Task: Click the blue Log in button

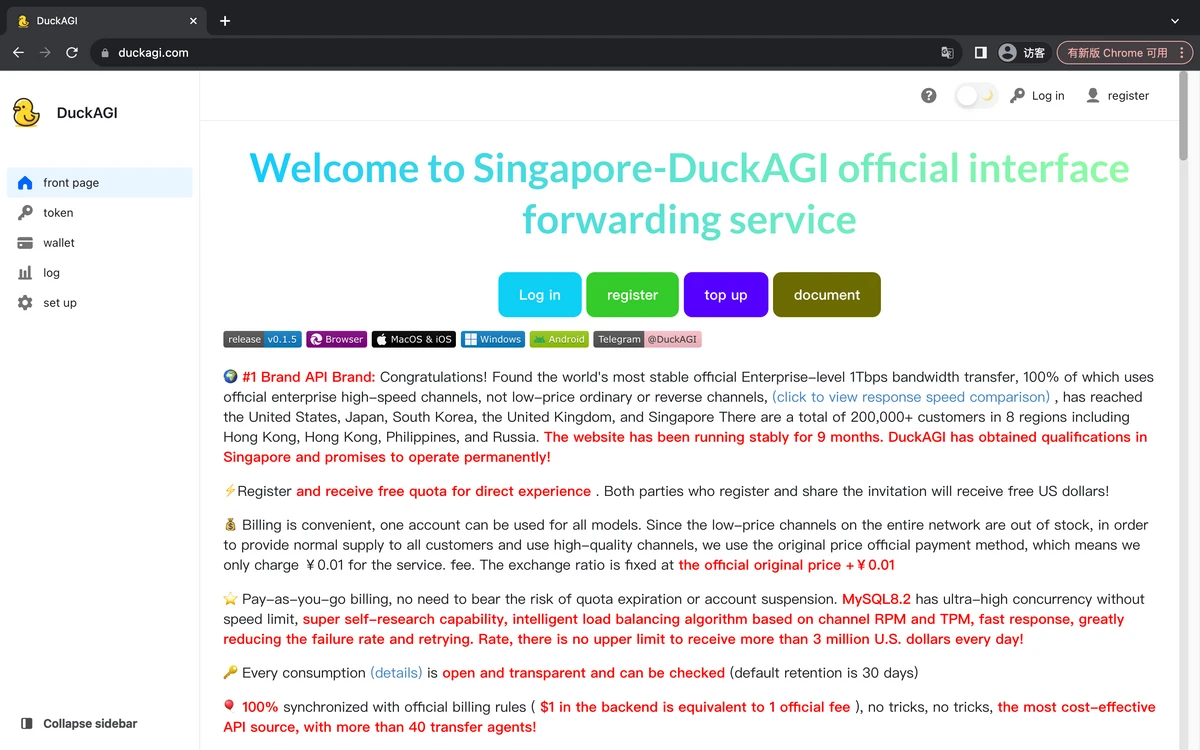Action: pyautogui.click(x=540, y=295)
